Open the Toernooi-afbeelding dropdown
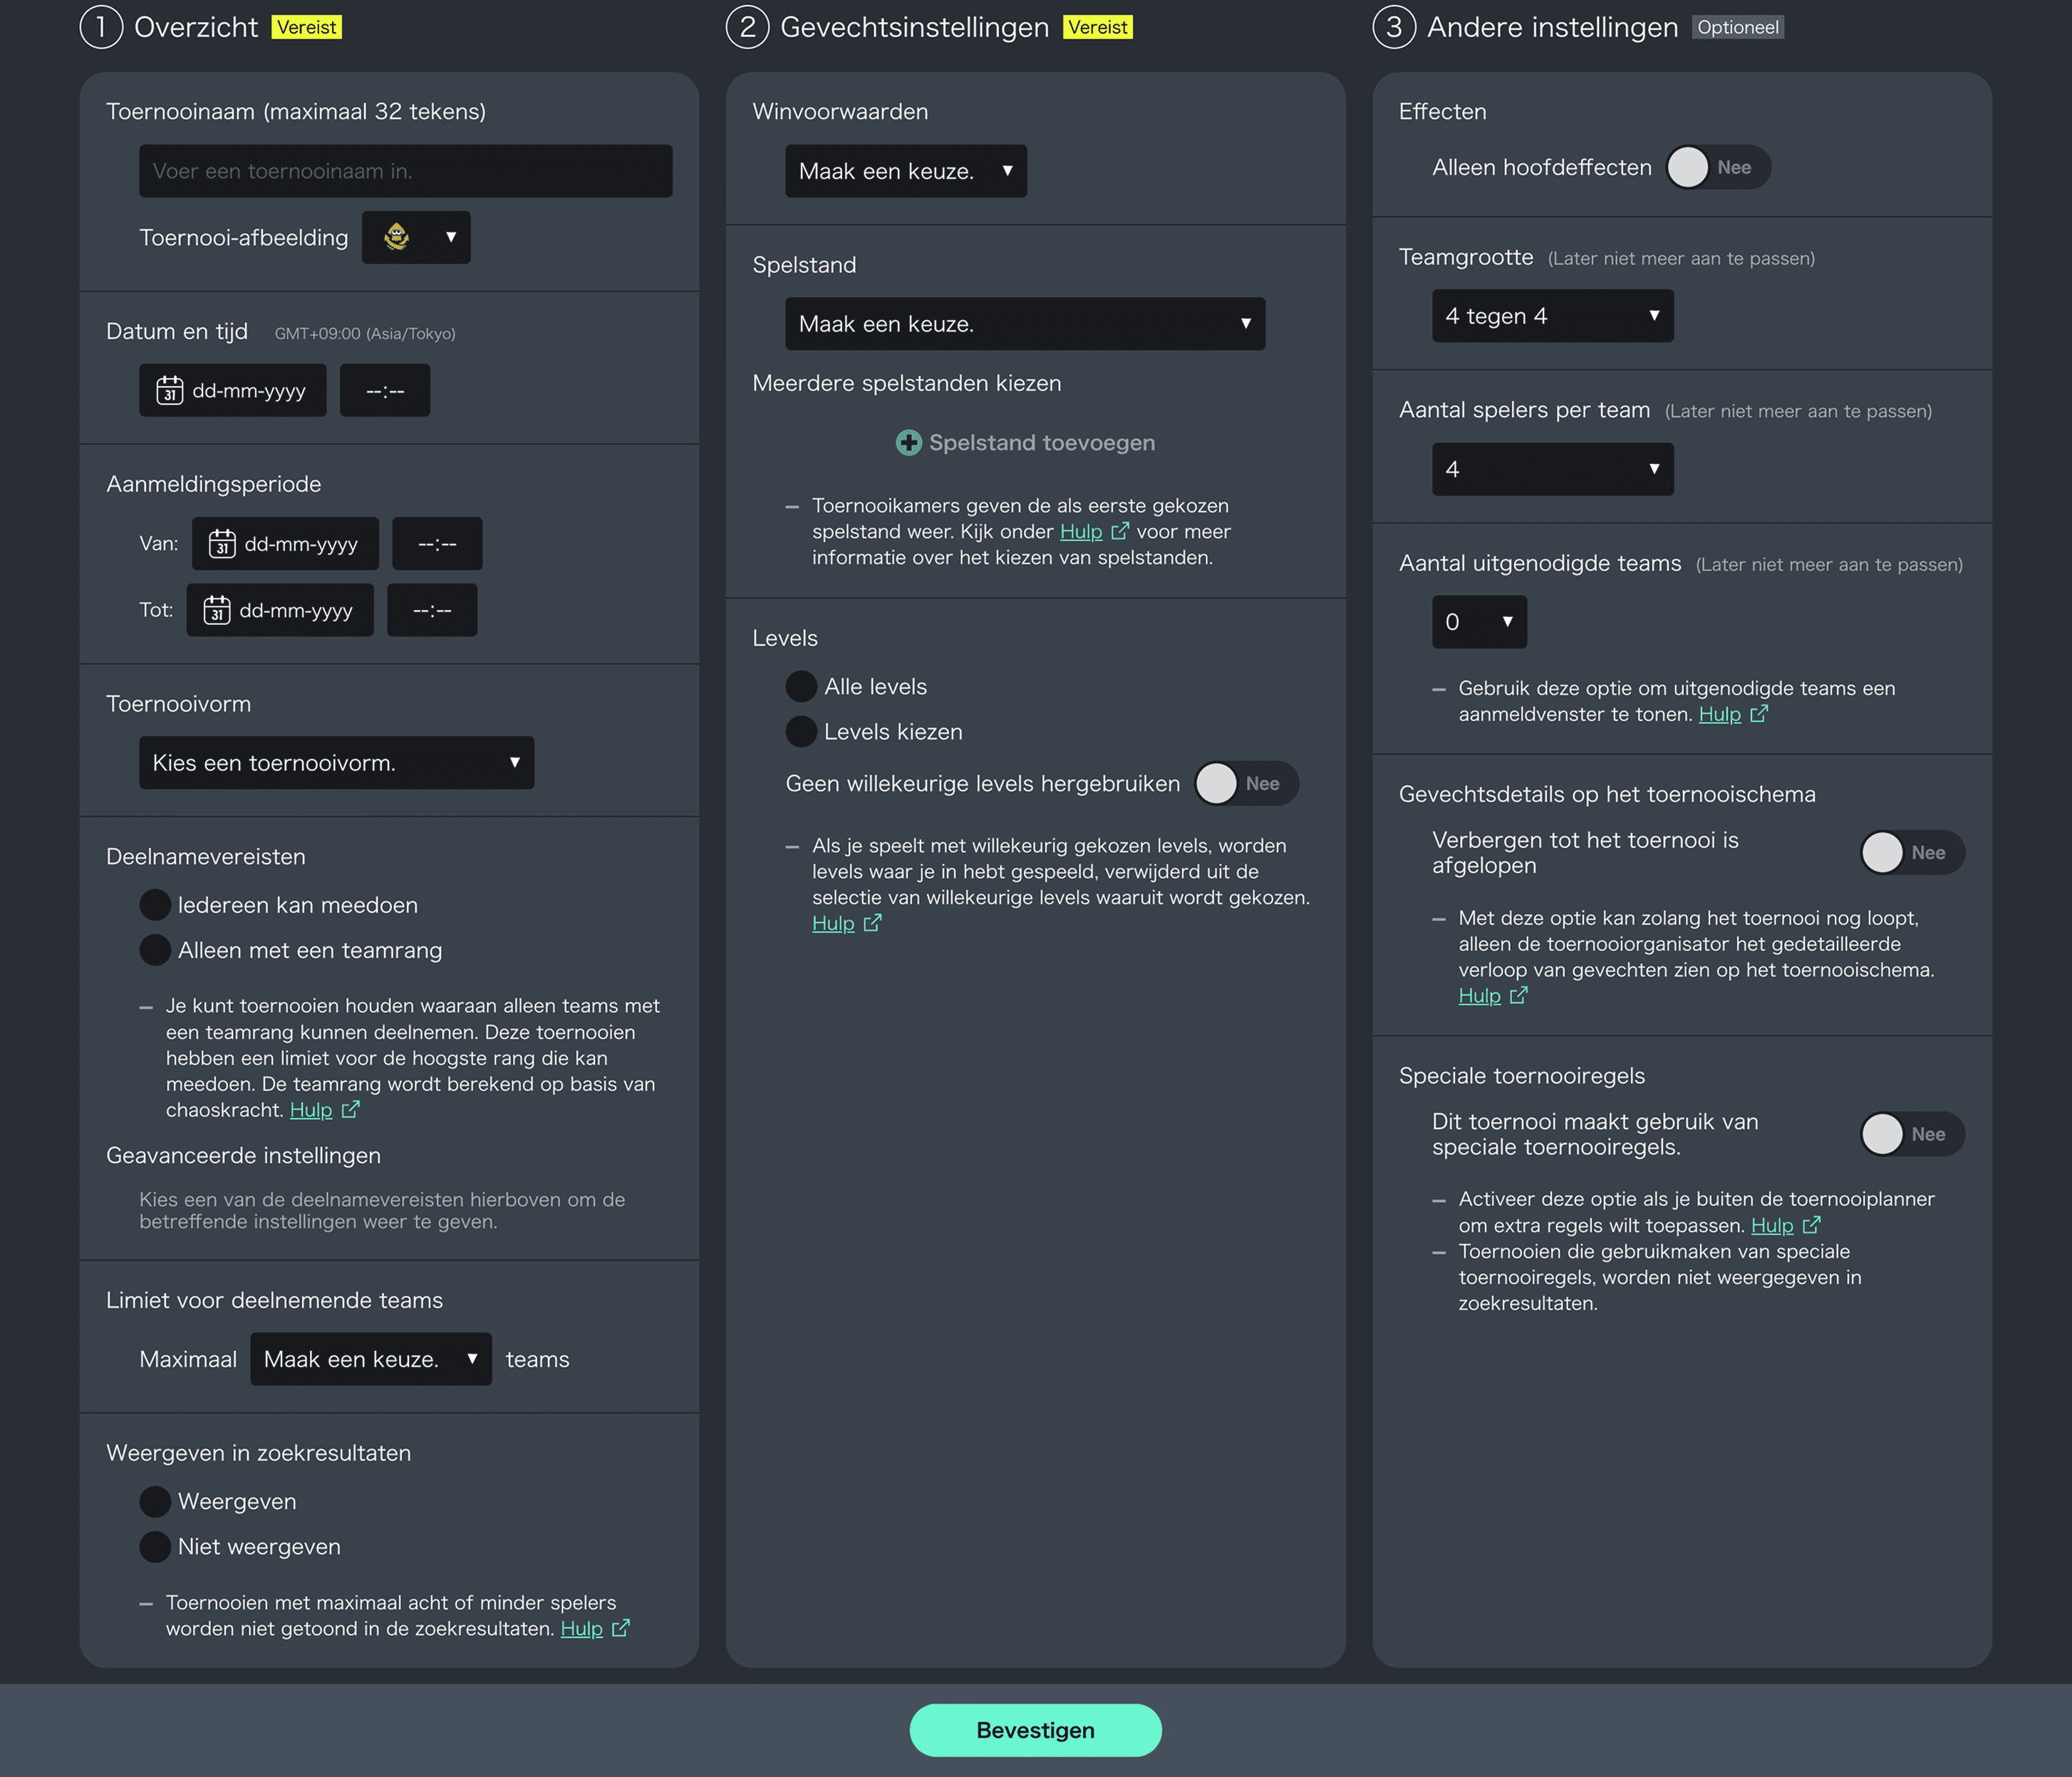 (416, 237)
